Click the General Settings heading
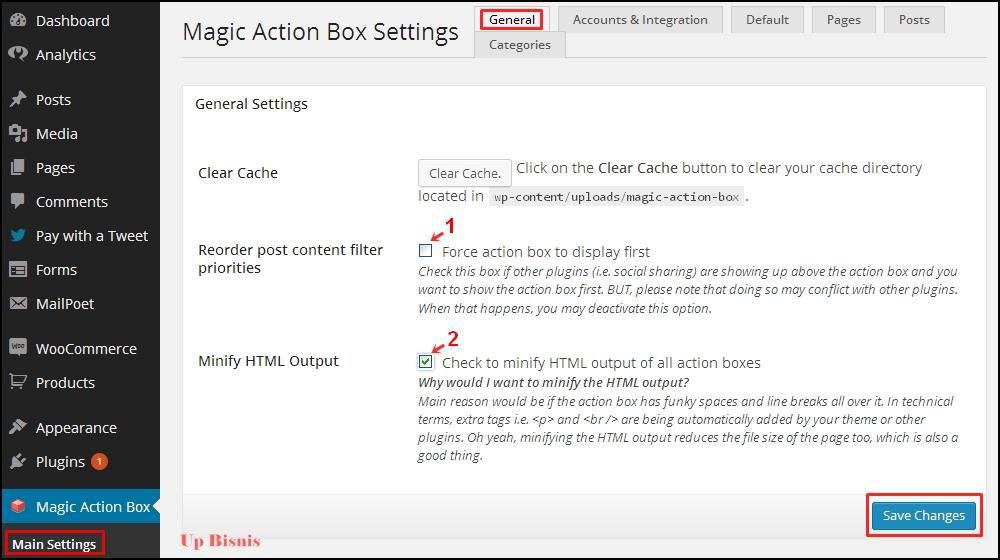This screenshot has height=560, width=1000. [x=251, y=103]
